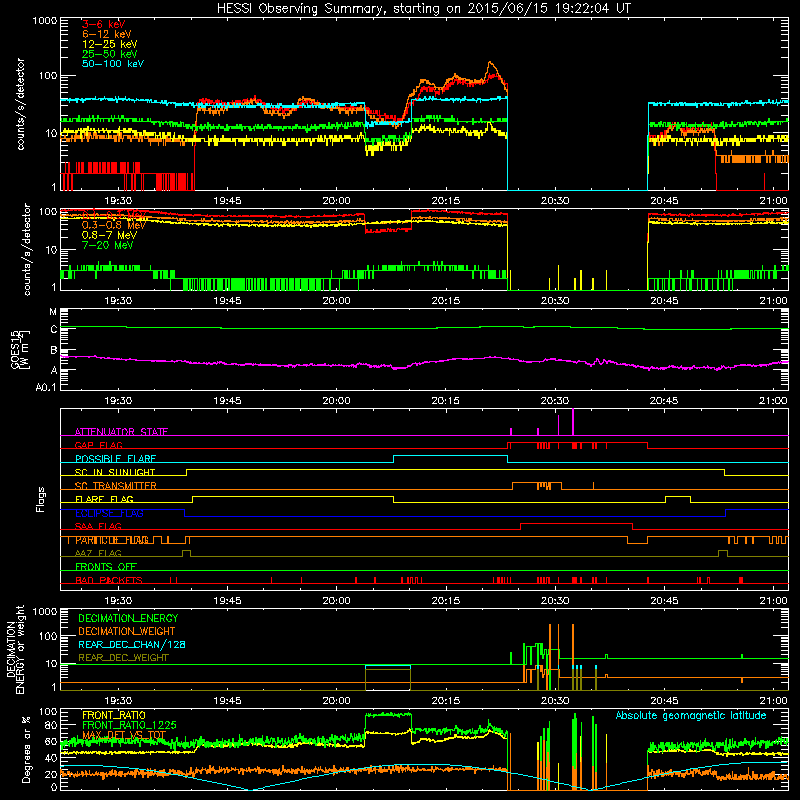Click the SAA_FLAG label
This screenshot has height=800, width=800.
[x=98, y=526]
